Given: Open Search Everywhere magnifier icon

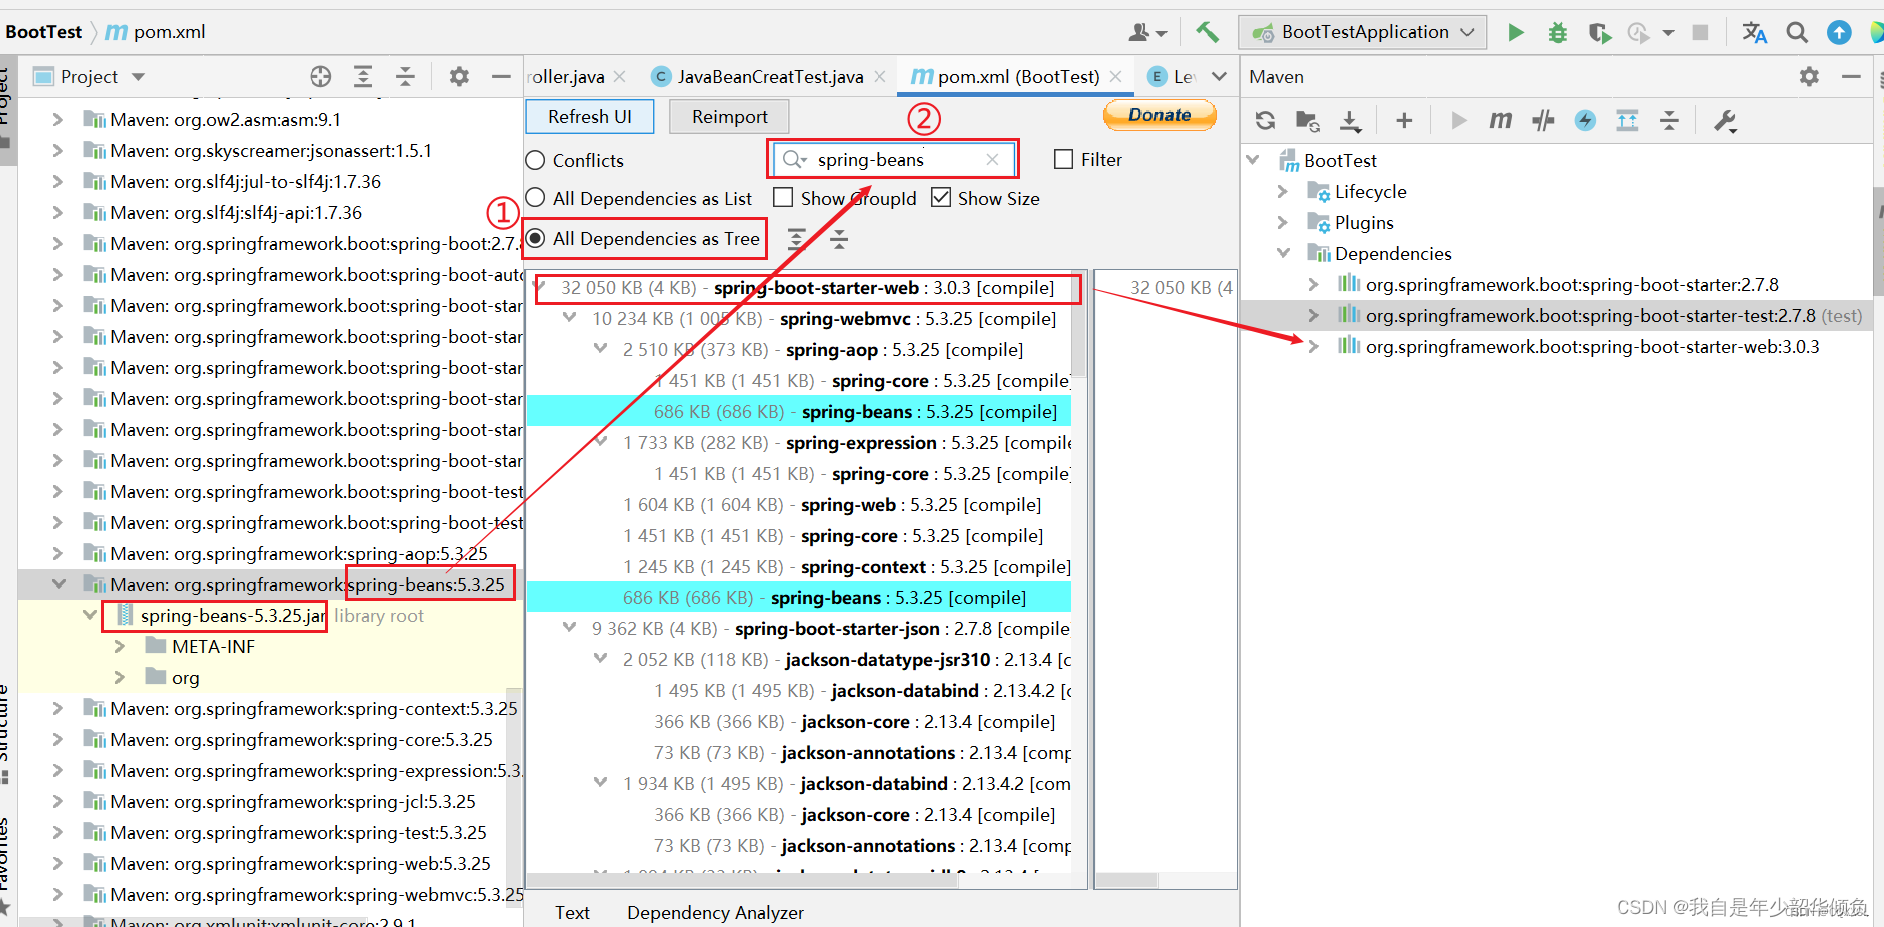Looking at the screenshot, I should point(1797,32).
